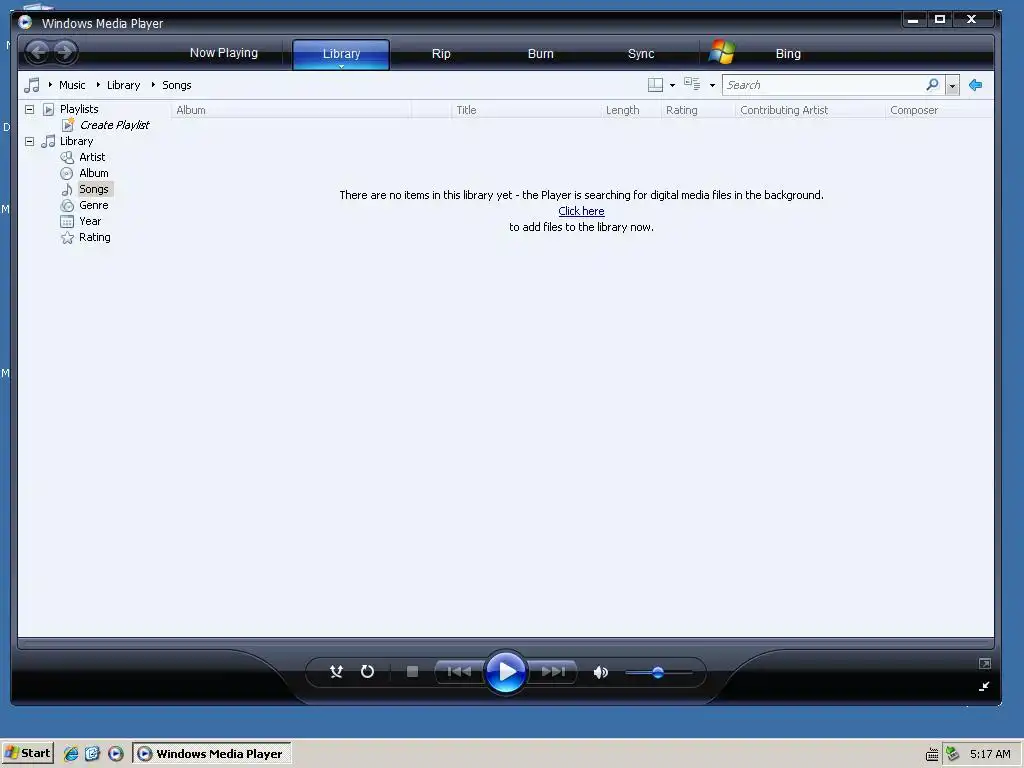Screen dimensions: 1024x768
Task: Launch Internet Explorer from quick launch
Action: tap(71, 754)
